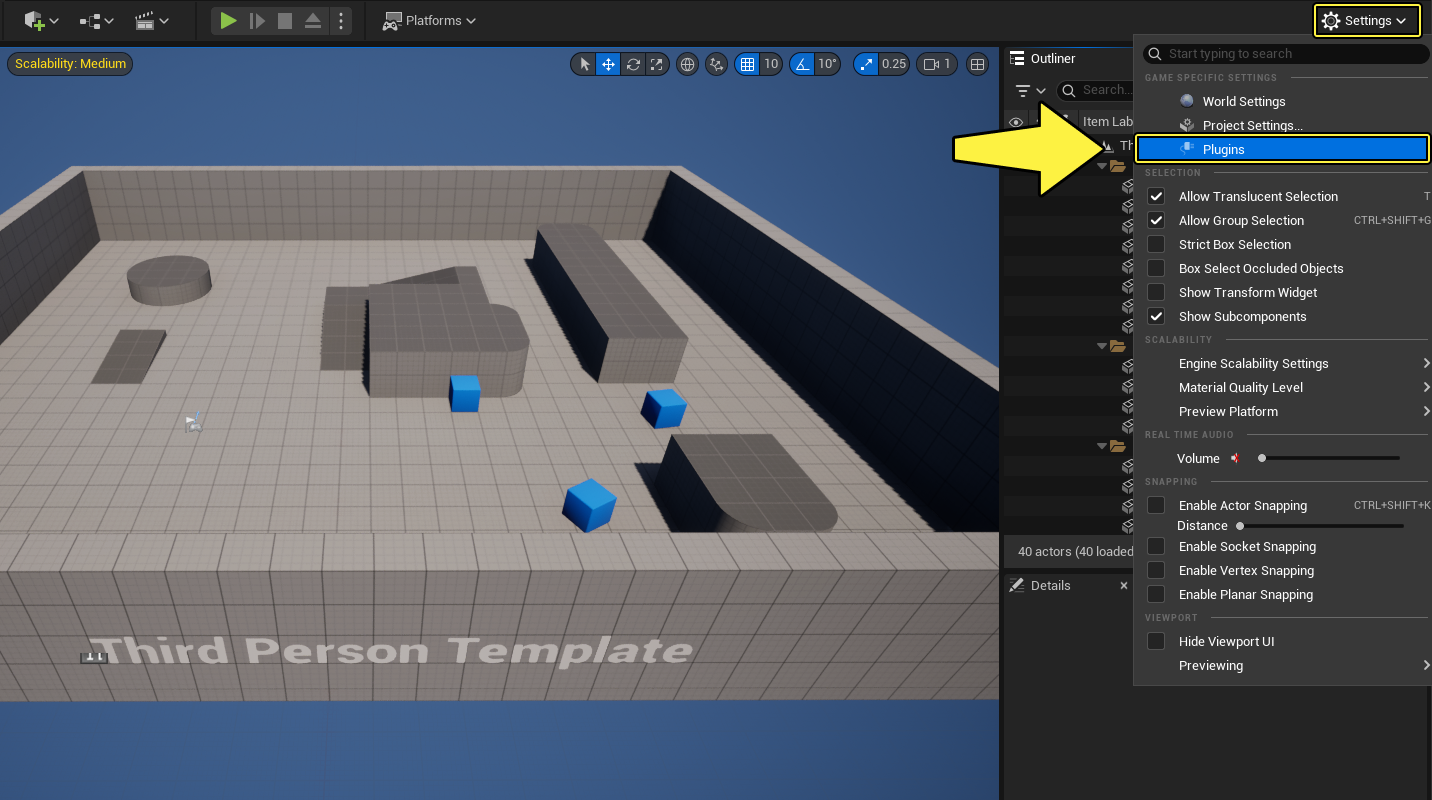This screenshot has width=1432, height=800.
Task: Open the Cinematics clapperboard menu
Action: [x=150, y=20]
